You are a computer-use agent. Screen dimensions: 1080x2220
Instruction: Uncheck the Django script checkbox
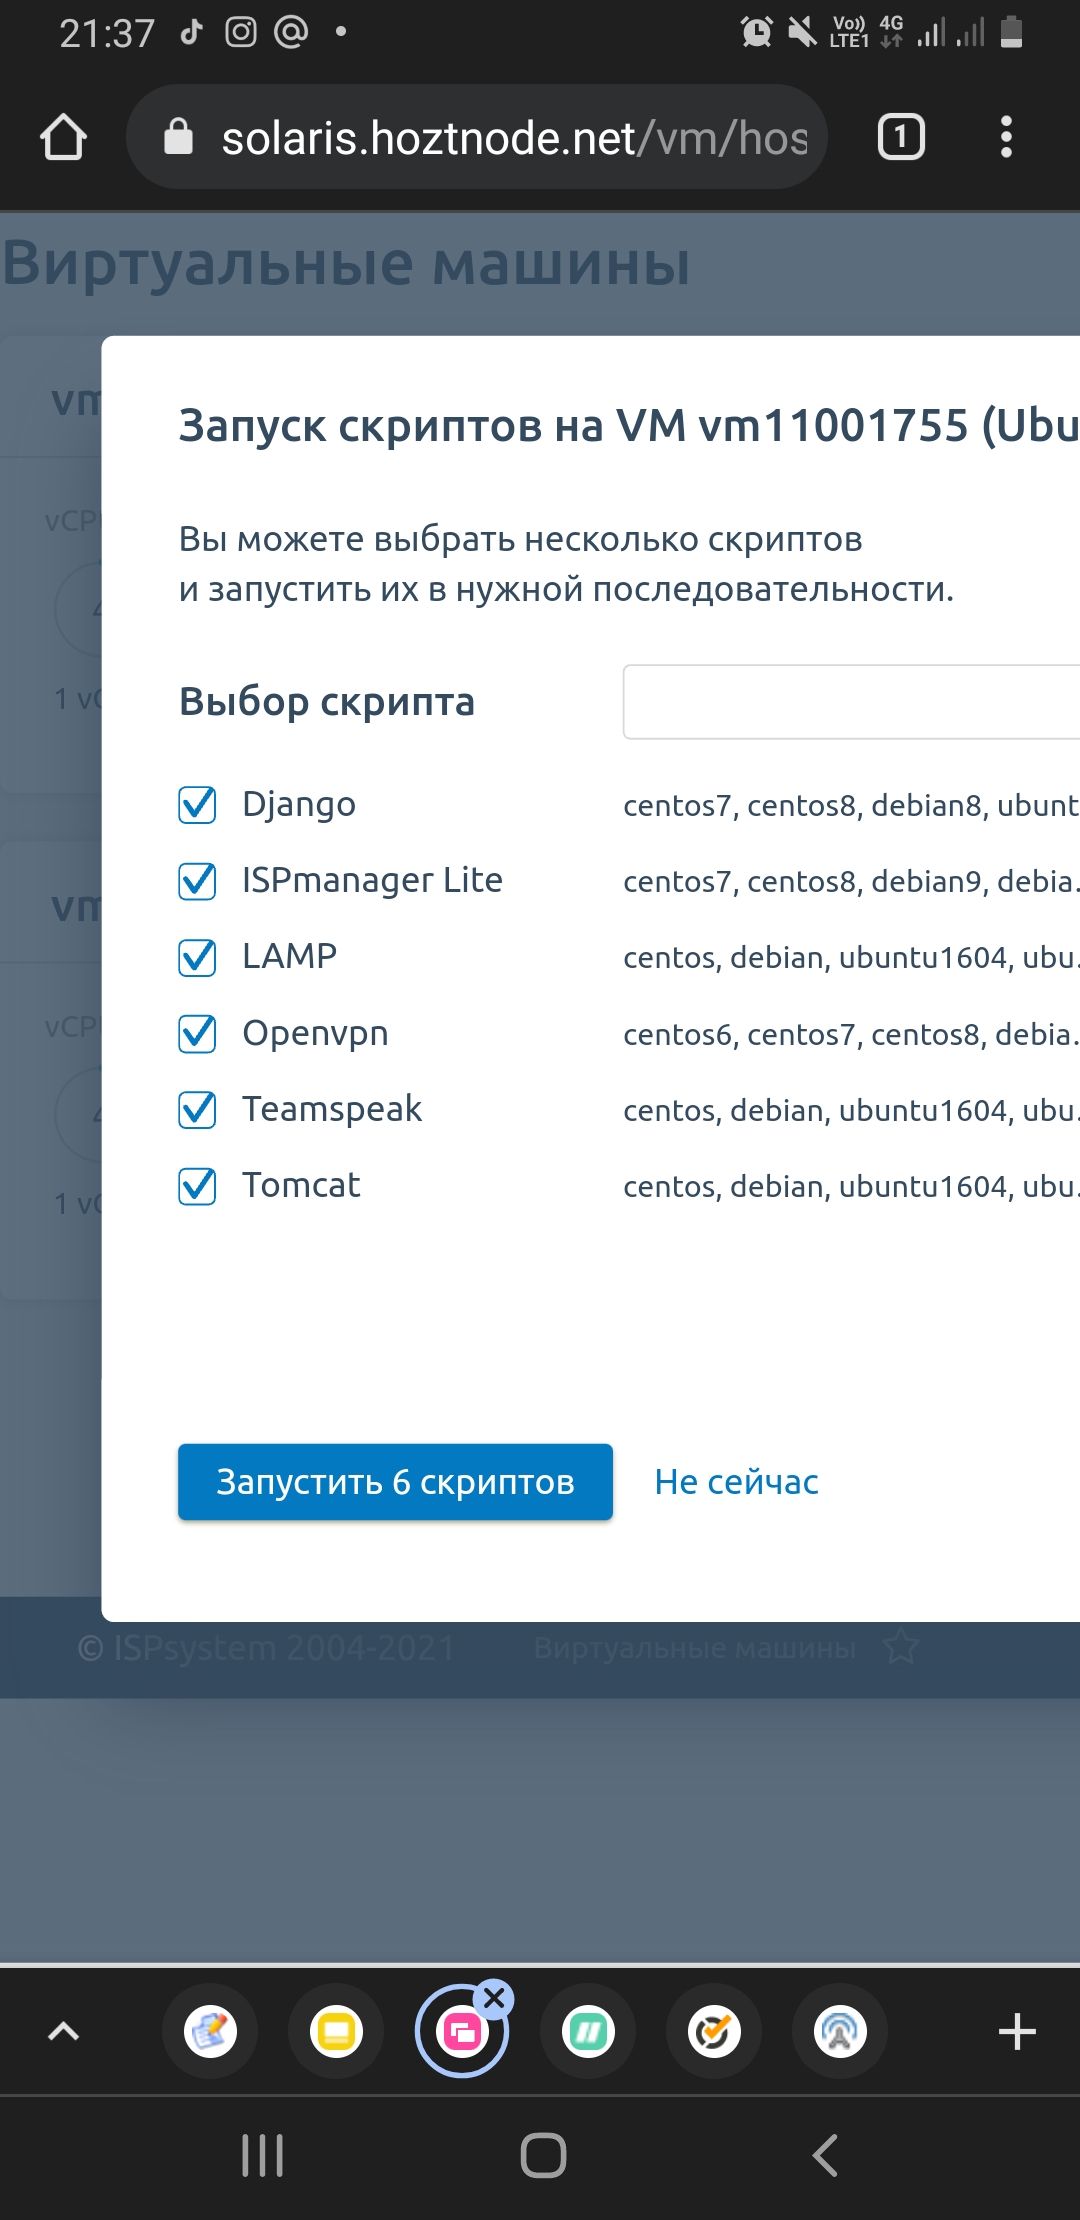197,805
